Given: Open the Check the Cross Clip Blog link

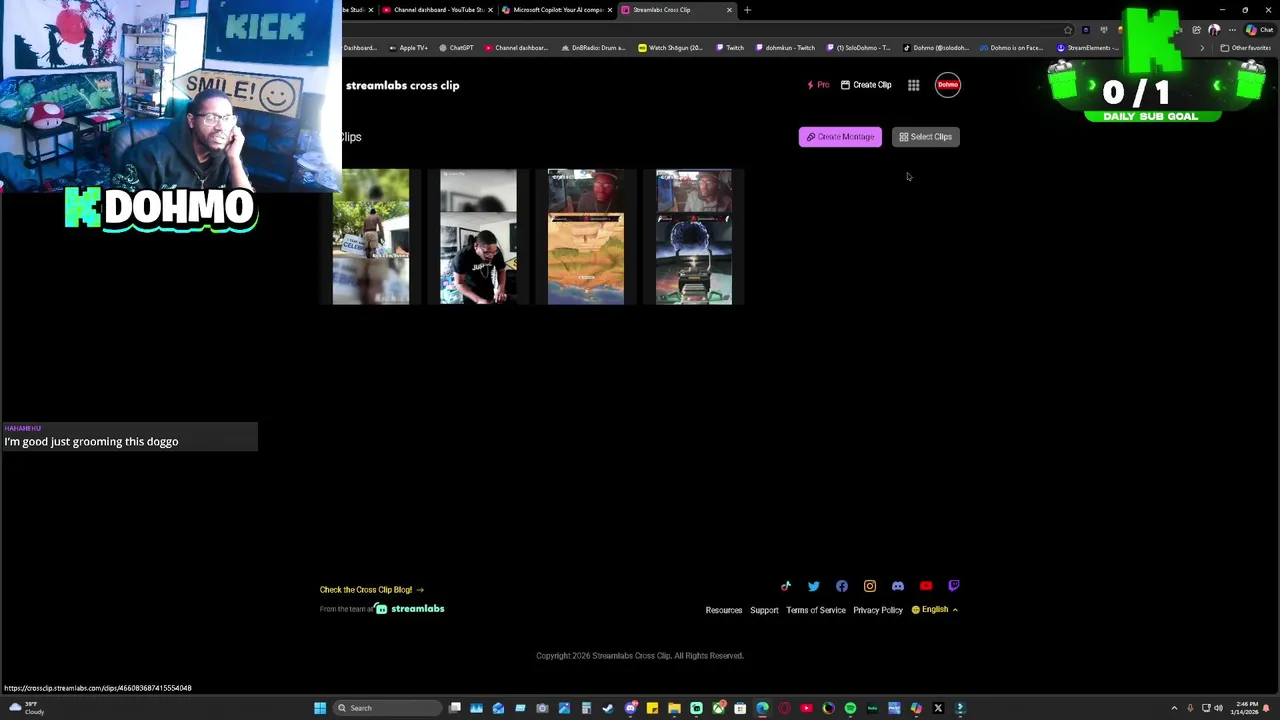Looking at the screenshot, I should 372,590.
